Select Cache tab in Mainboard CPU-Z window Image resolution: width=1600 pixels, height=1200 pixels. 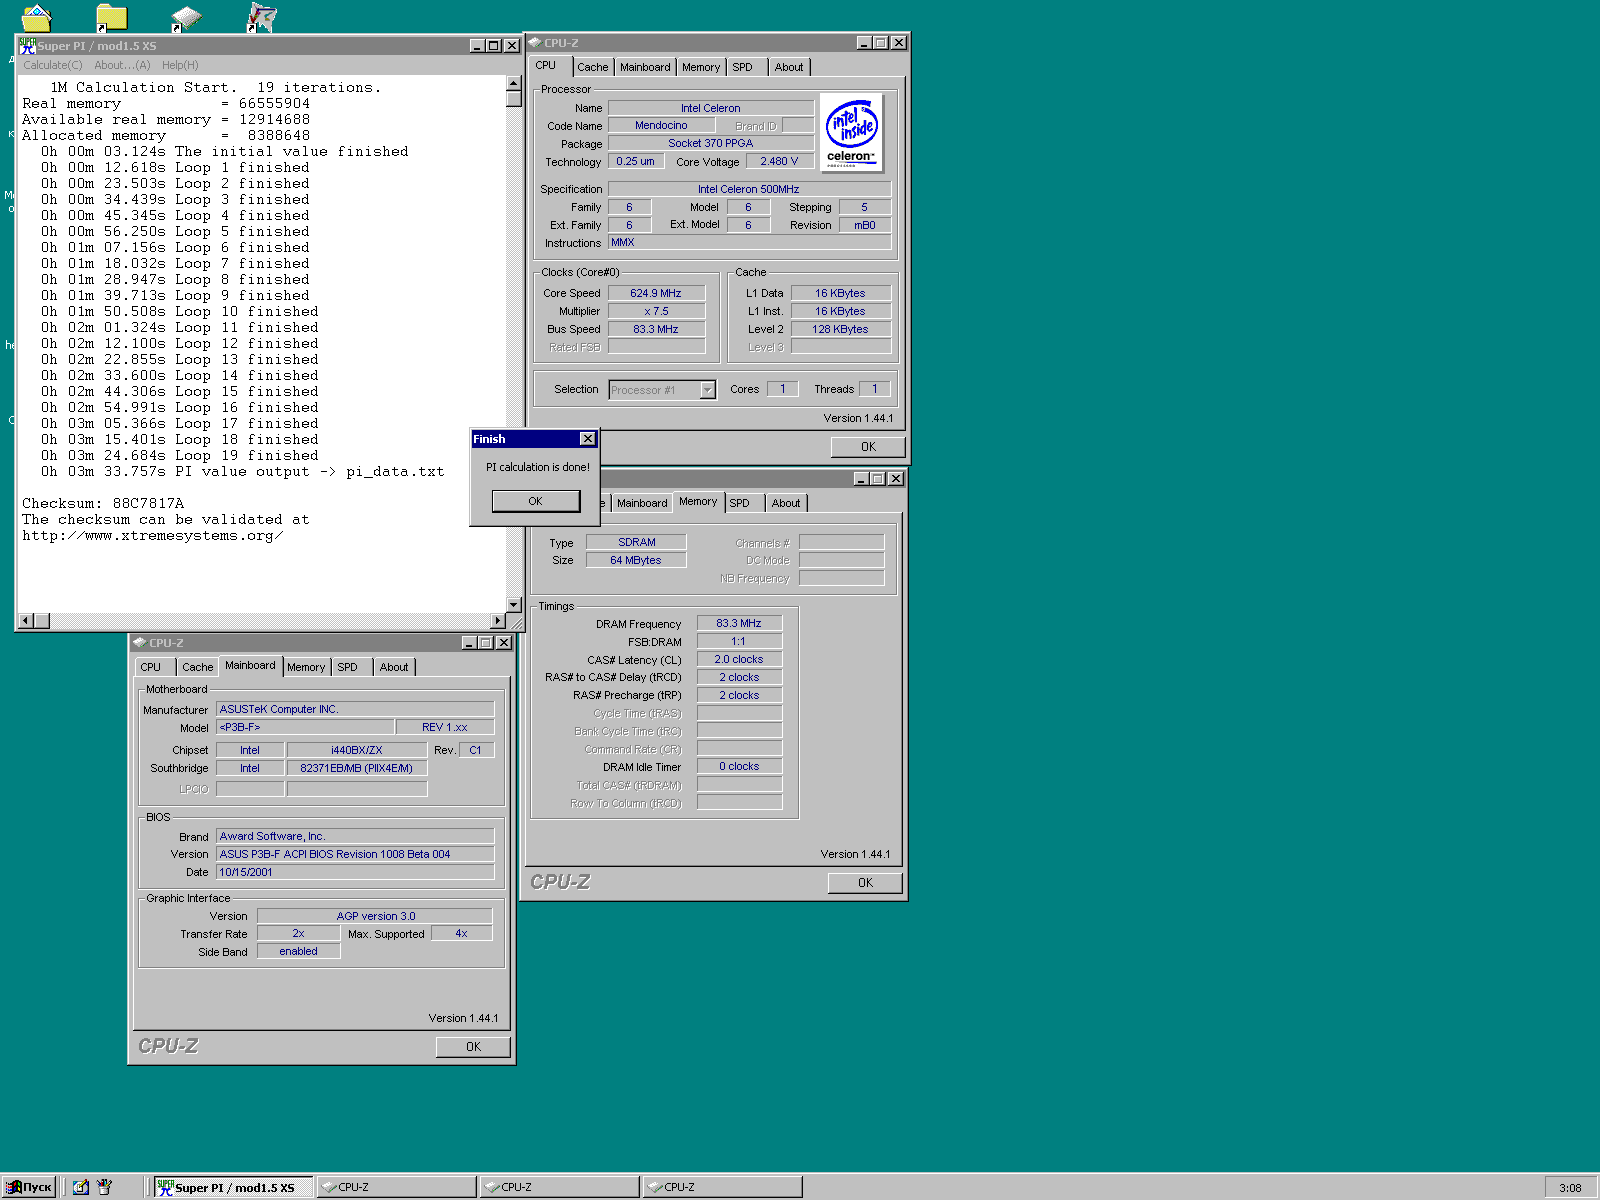pos(197,667)
